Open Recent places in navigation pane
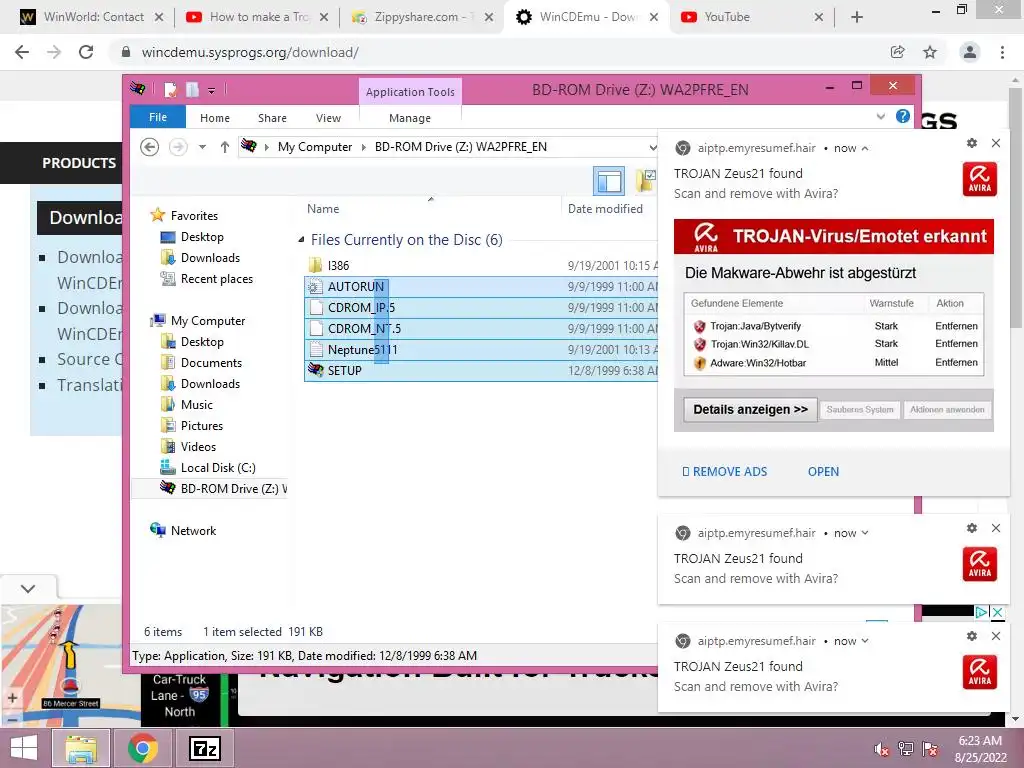 216,279
